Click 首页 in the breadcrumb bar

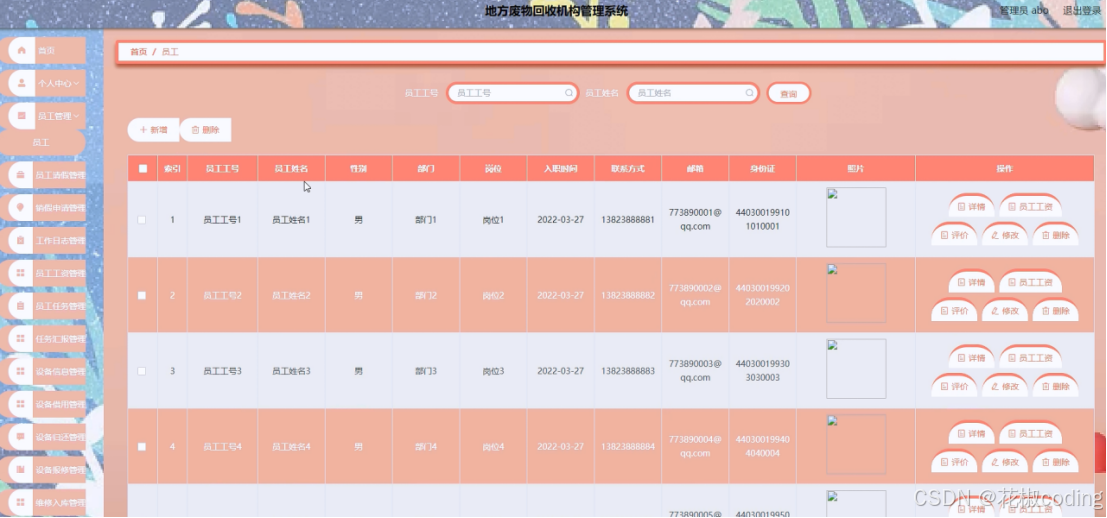tap(138, 52)
